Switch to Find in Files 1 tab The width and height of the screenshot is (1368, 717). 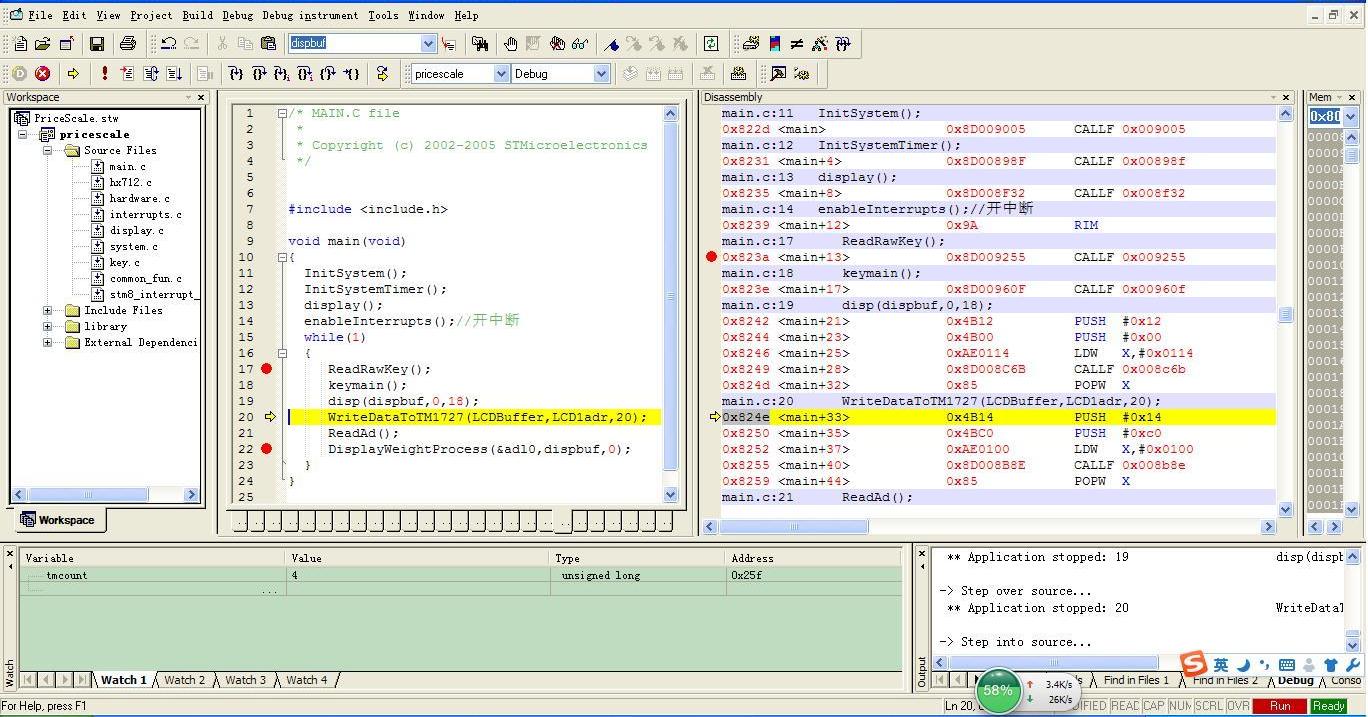tap(1136, 680)
